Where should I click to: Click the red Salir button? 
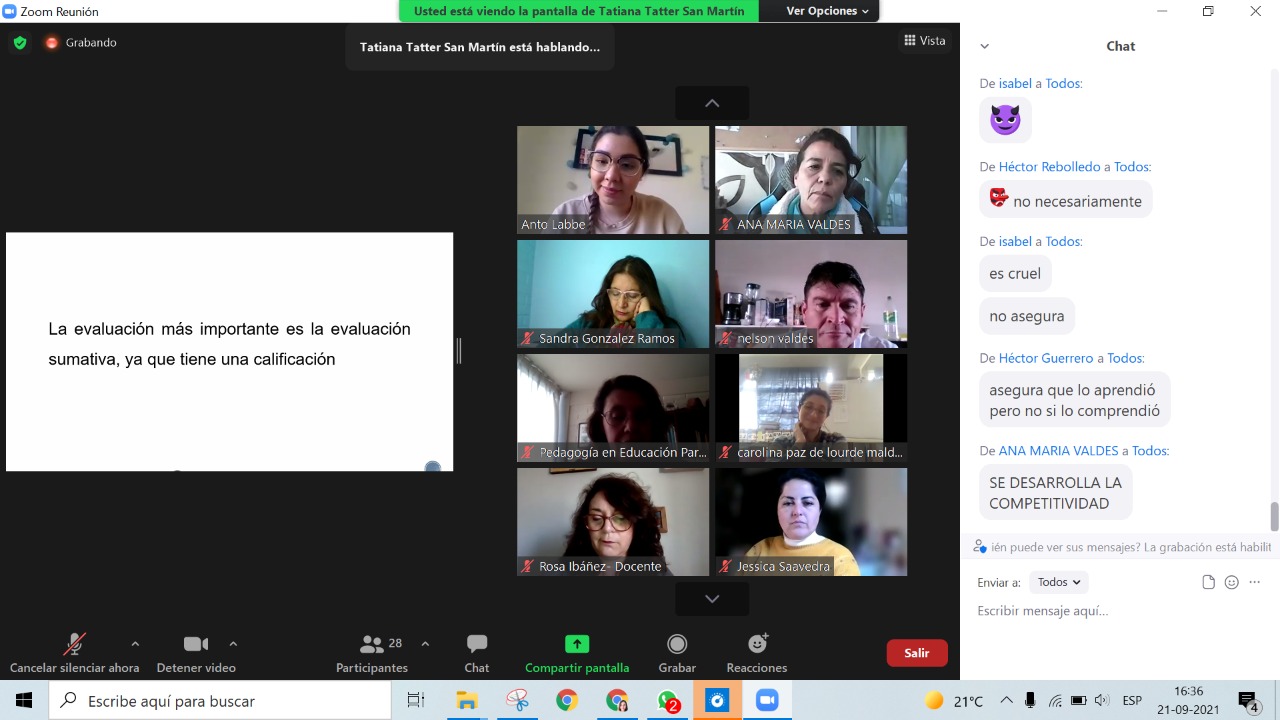coord(916,653)
